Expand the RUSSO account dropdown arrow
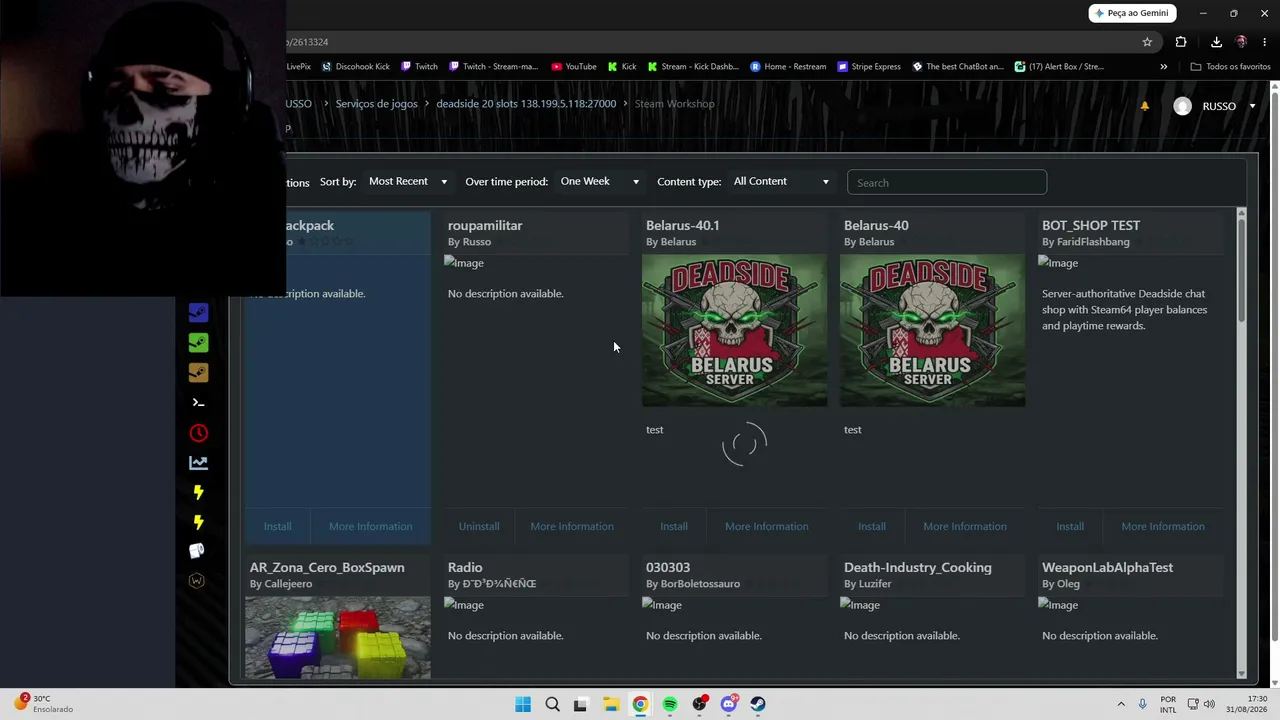 pyautogui.click(x=1252, y=106)
